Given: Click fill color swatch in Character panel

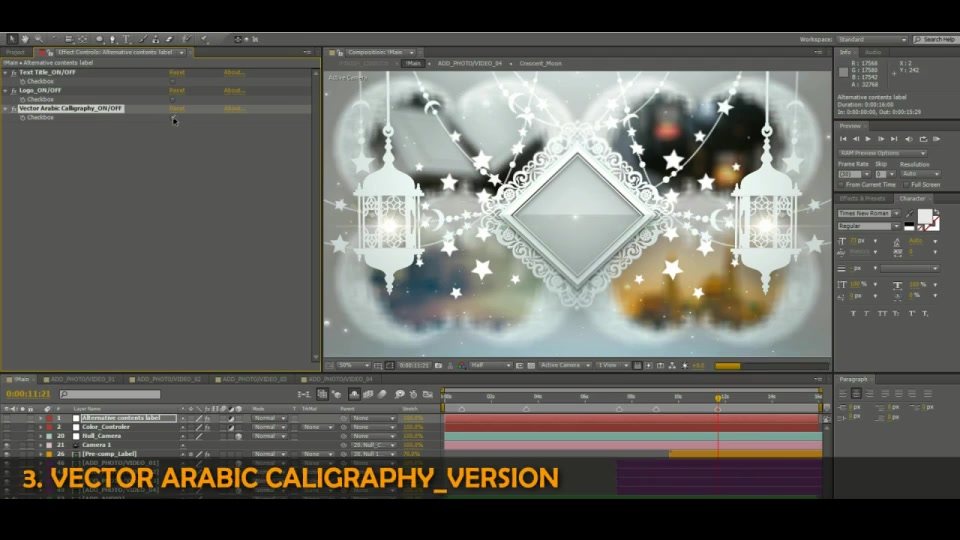Looking at the screenshot, I should 924,216.
